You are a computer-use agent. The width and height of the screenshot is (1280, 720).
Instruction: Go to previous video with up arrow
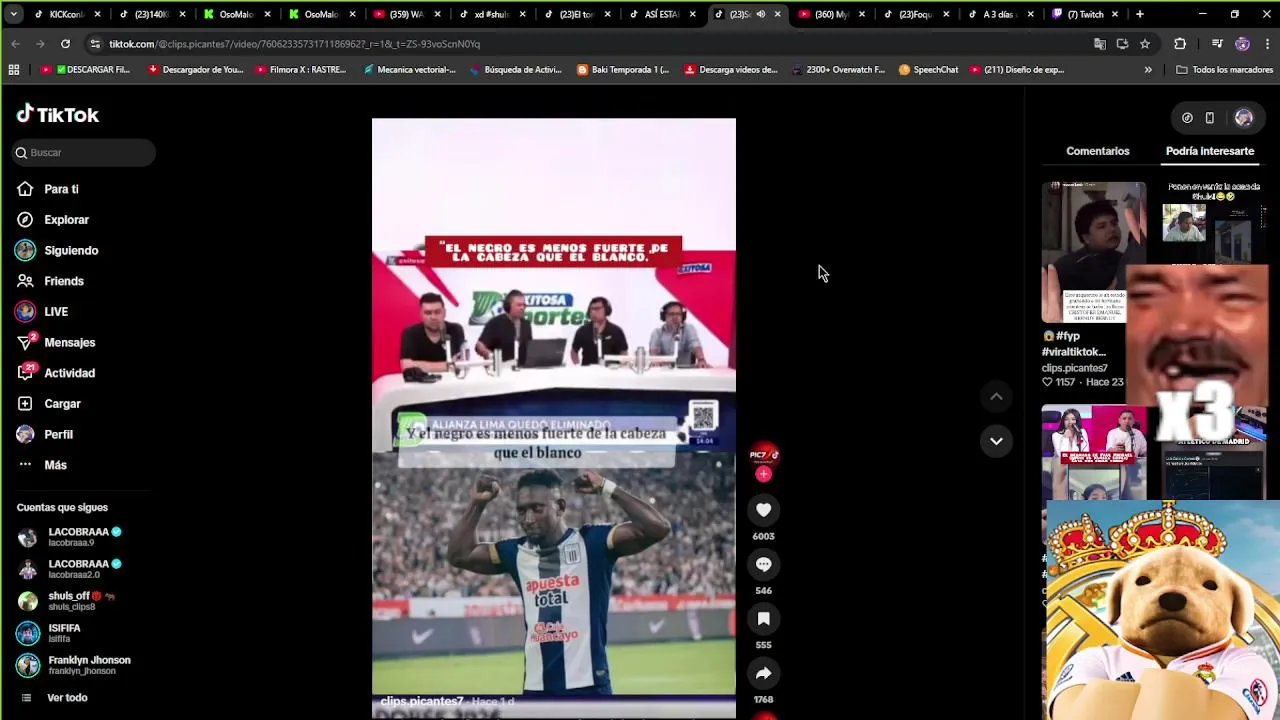(996, 397)
